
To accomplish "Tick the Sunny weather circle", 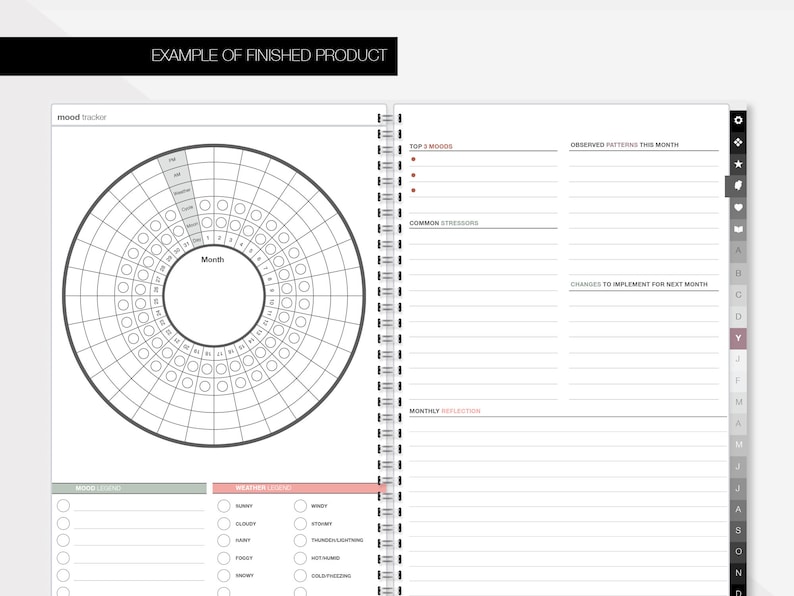I will tap(224, 506).
